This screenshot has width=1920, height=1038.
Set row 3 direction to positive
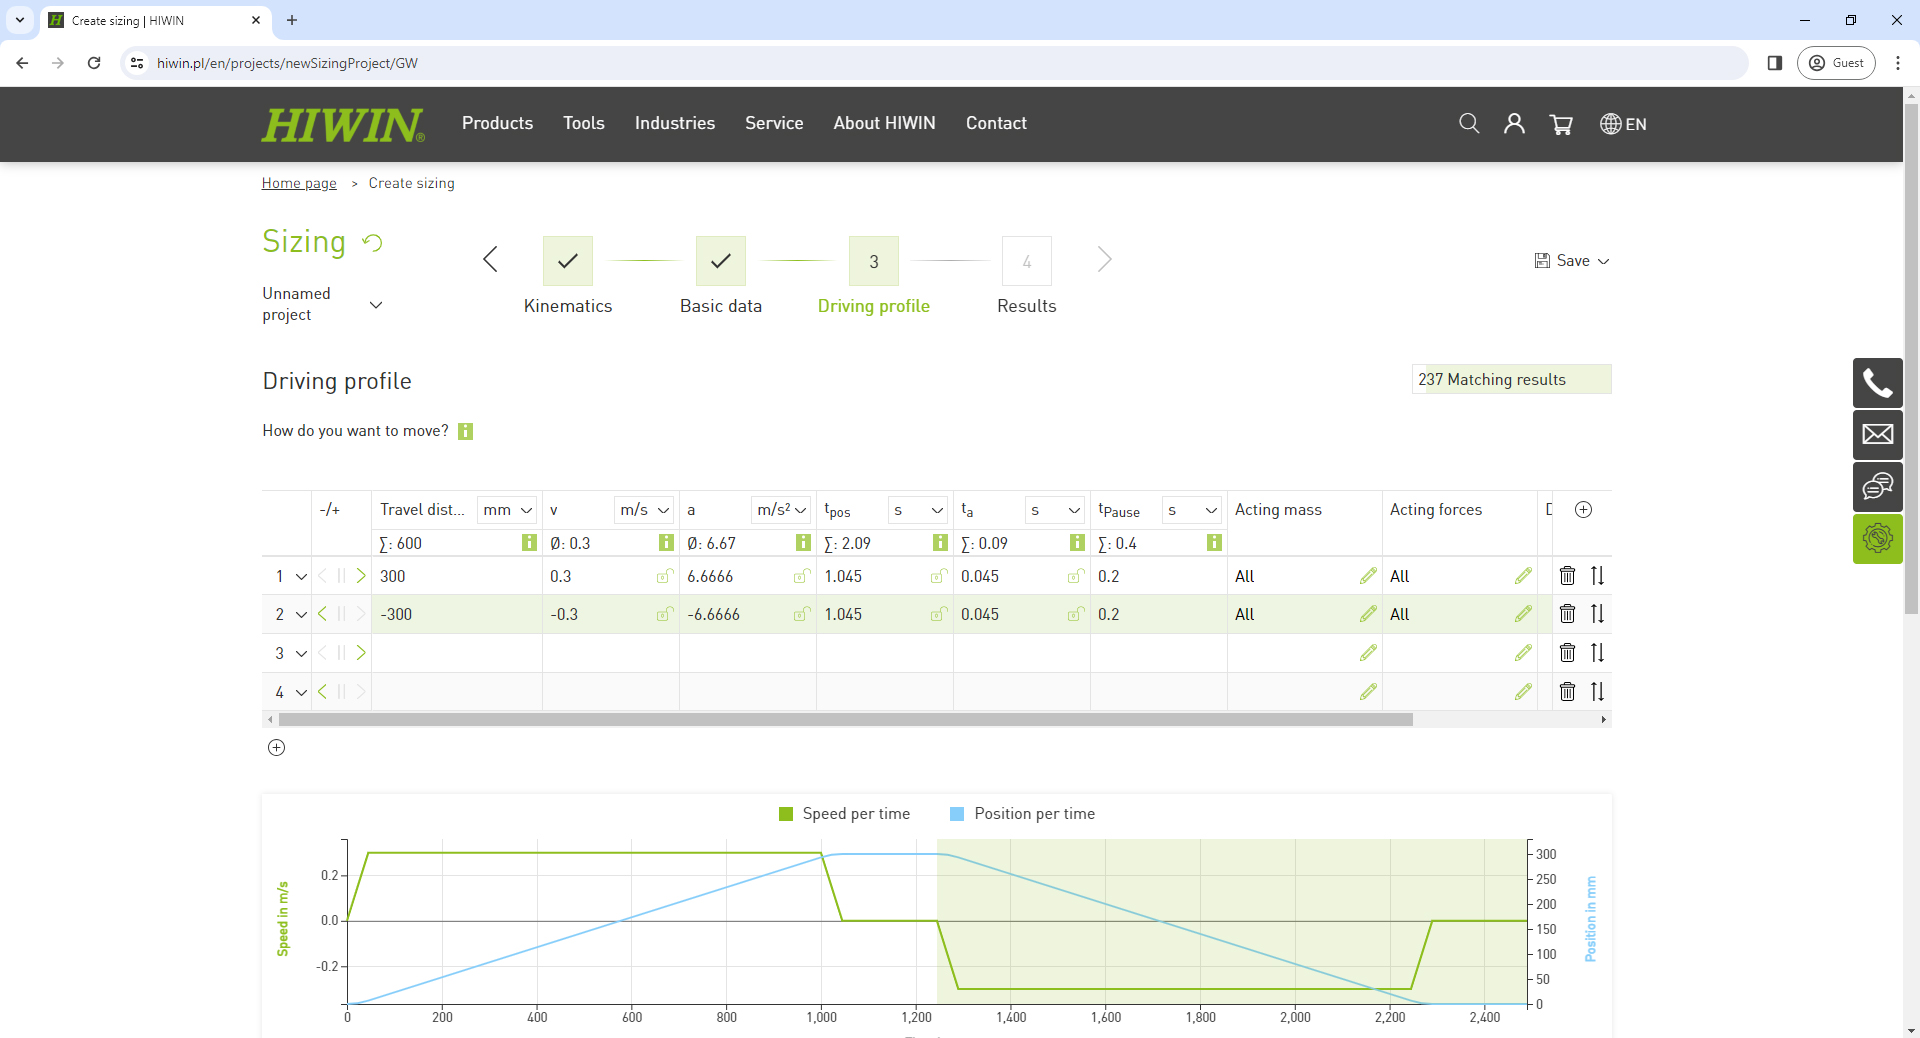click(361, 653)
